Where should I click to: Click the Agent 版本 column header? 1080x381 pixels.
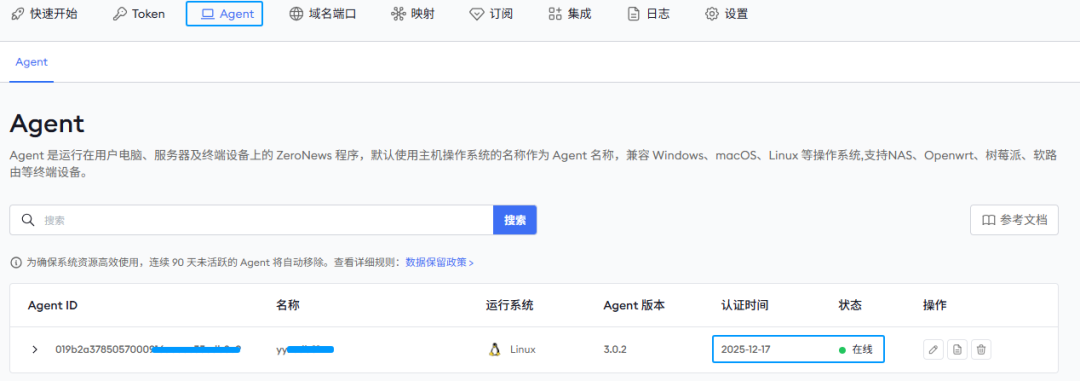pyautogui.click(x=634, y=305)
